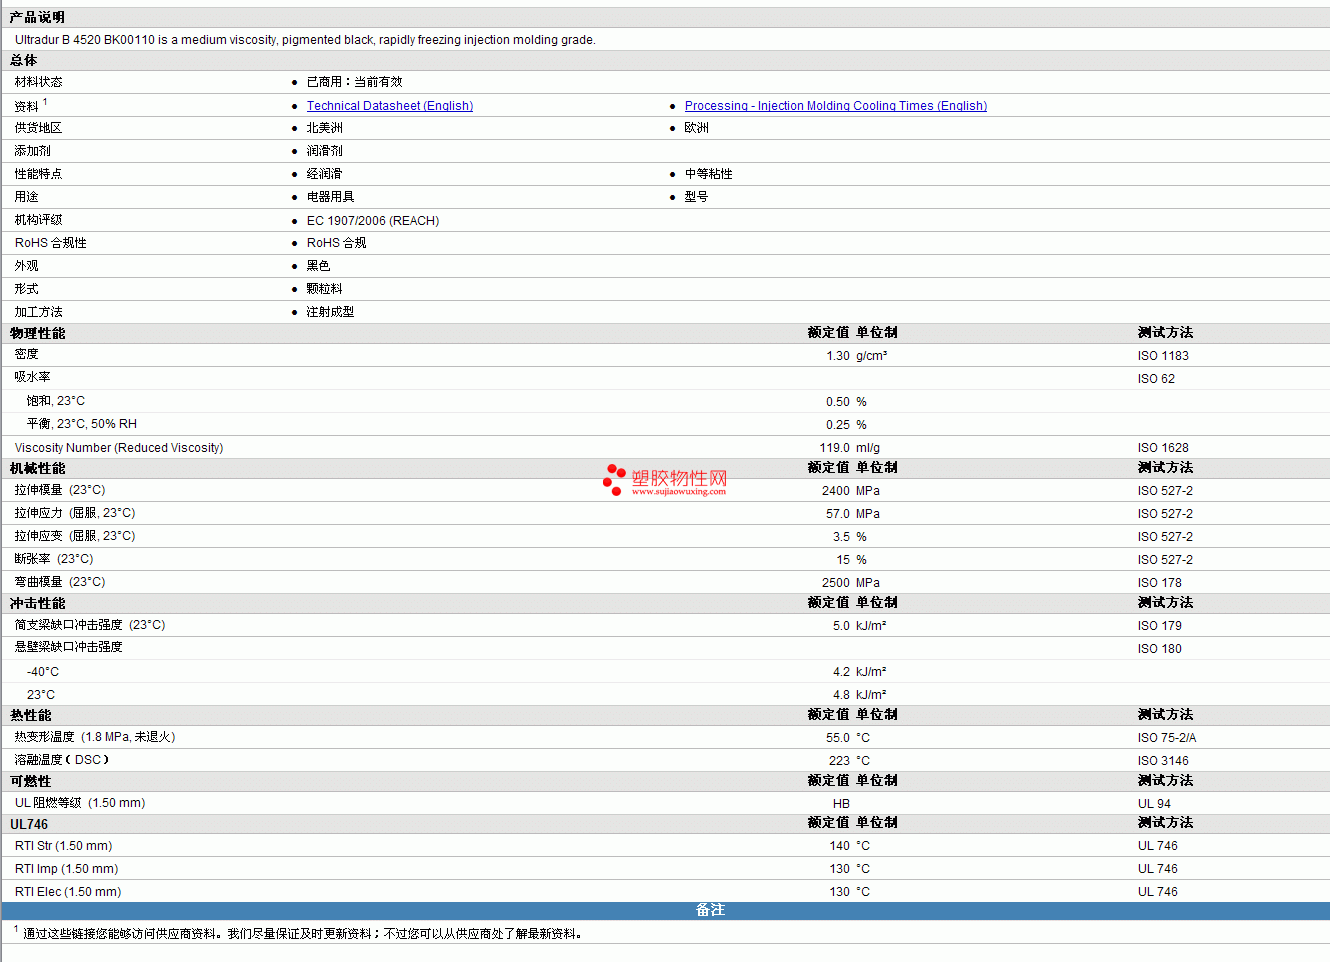Image resolution: width=1330 pixels, height=962 pixels.
Task: Select the "密度" row label
Action: coord(26,354)
